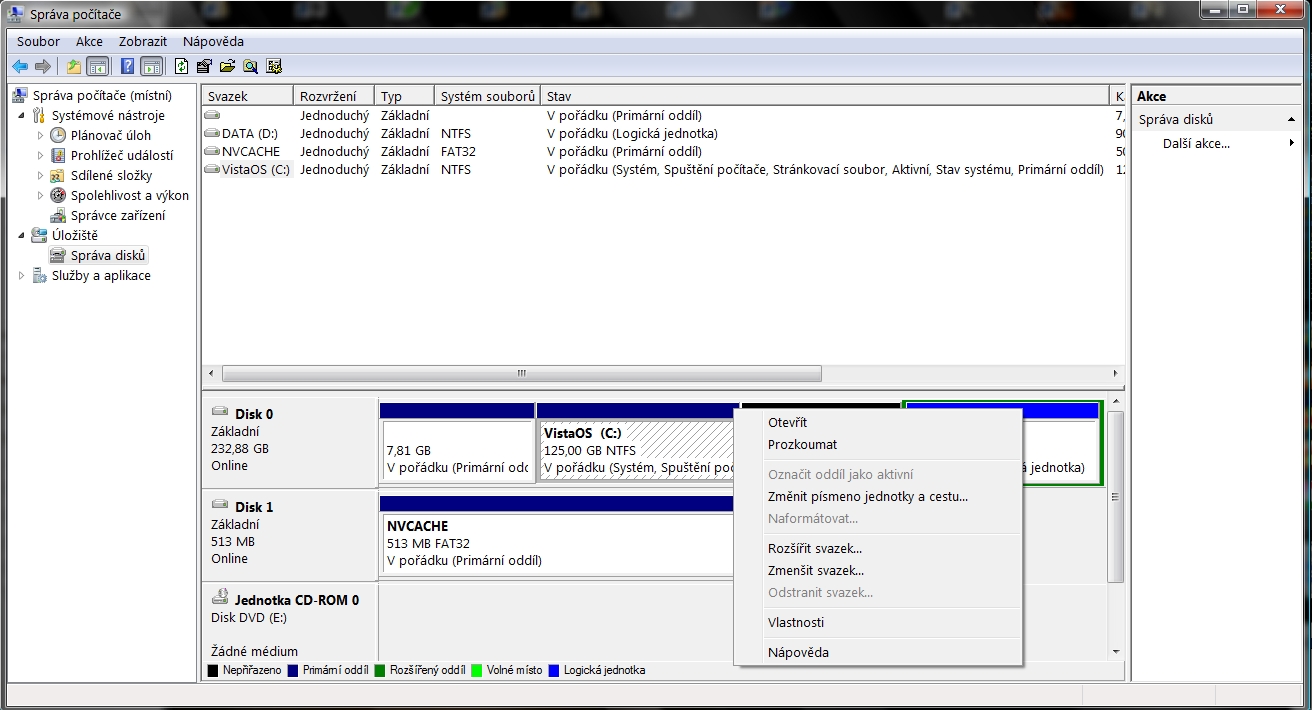
Task: Click the bright green Volné místo legend swatch
Action: point(477,670)
